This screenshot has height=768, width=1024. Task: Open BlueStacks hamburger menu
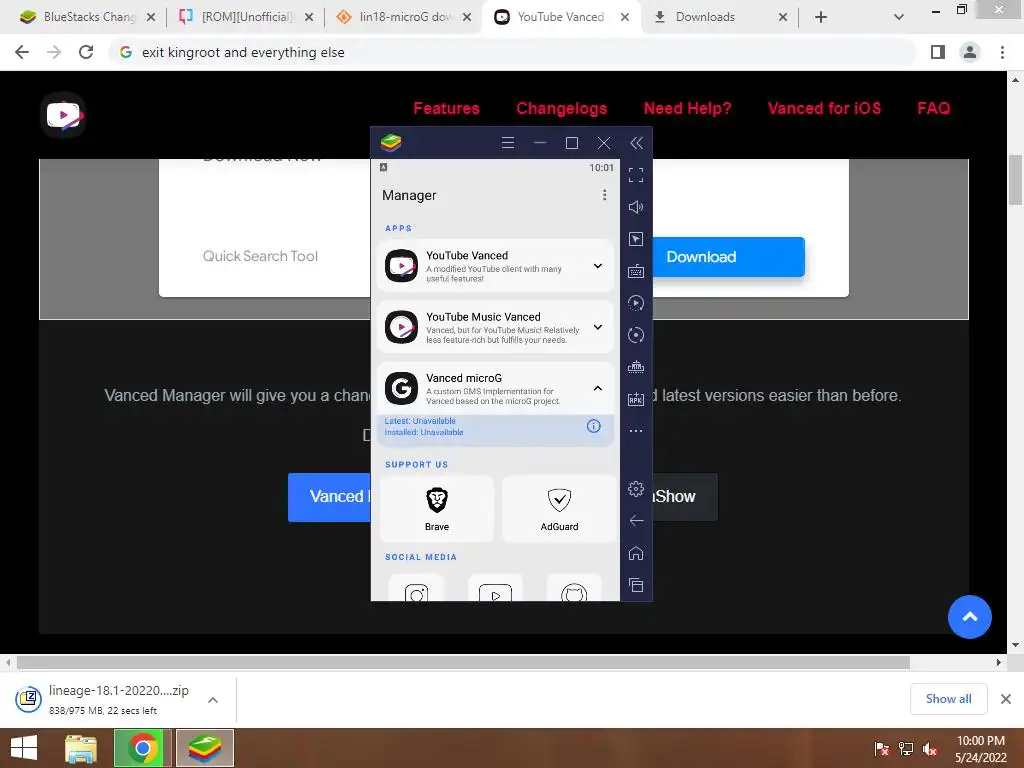pyautogui.click(x=508, y=142)
